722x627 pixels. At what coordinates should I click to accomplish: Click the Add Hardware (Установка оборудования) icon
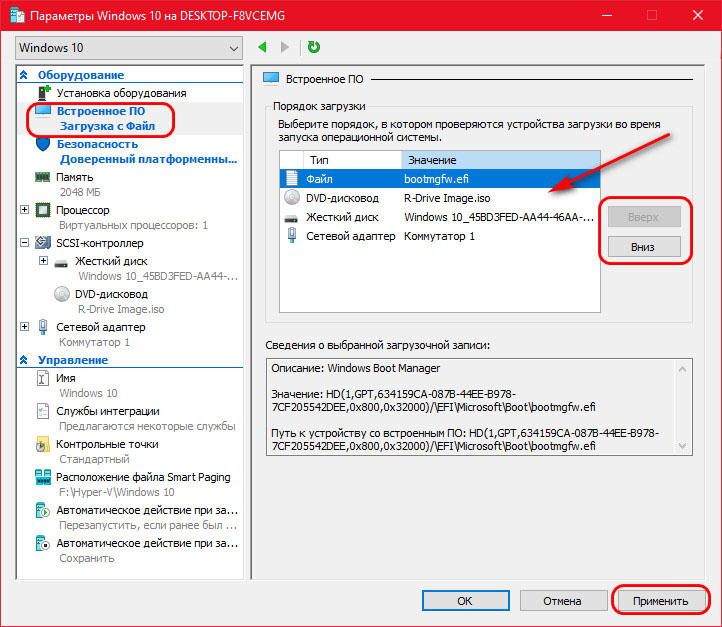(43, 93)
